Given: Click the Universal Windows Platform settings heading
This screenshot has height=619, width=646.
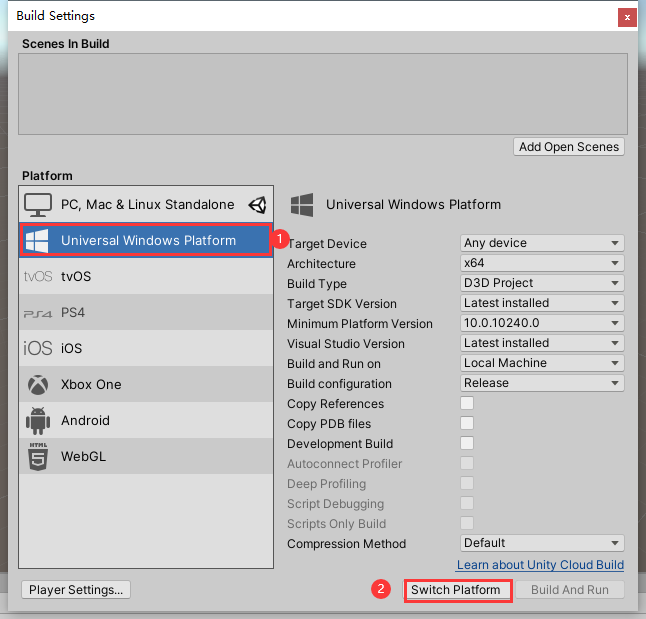Looking at the screenshot, I should [x=413, y=205].
